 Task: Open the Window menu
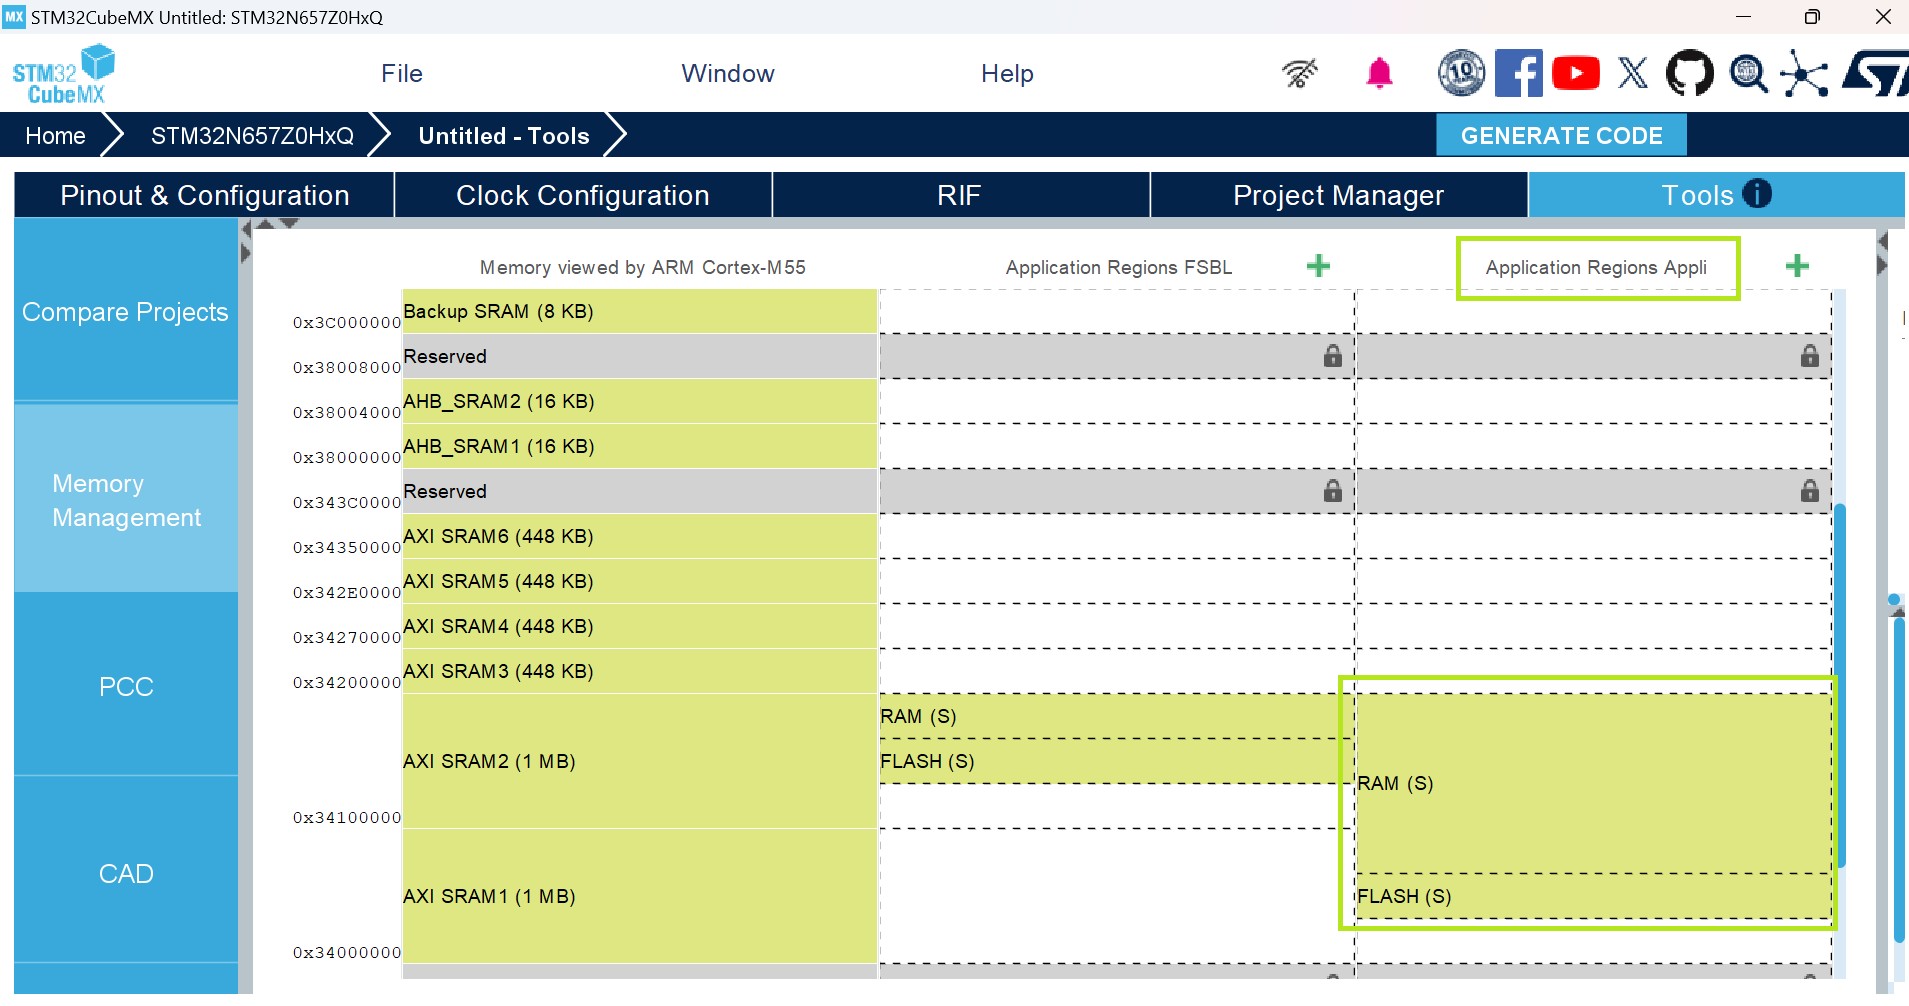tap(728, 74)
